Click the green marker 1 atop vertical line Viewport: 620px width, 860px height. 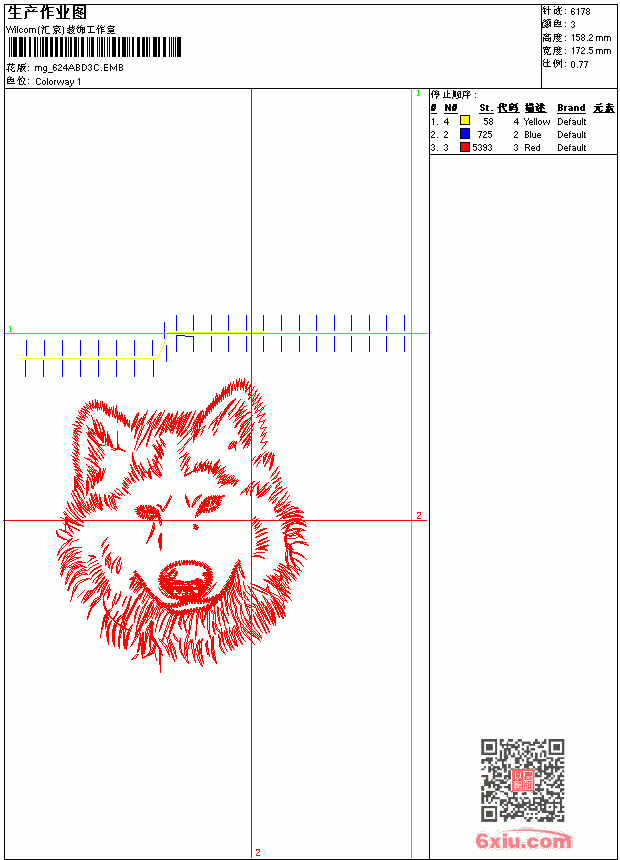[418, 94]
